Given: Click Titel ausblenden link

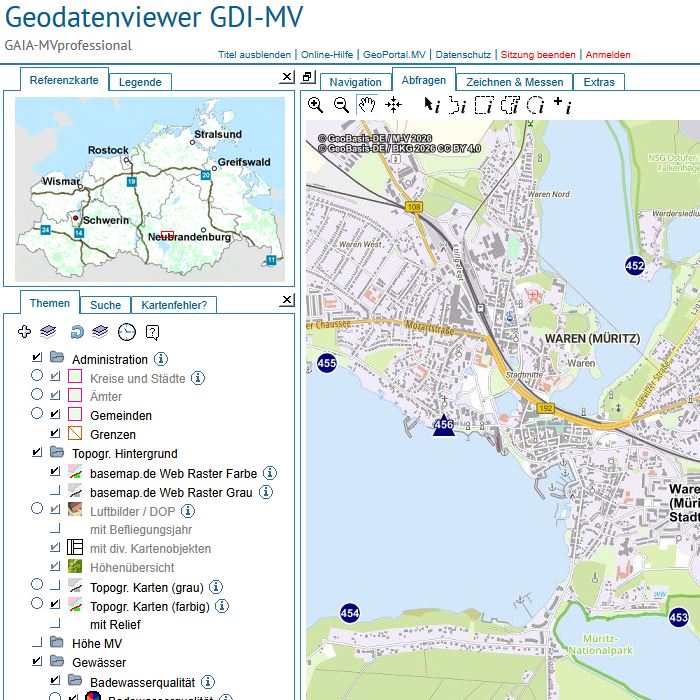Looking at the screenshot, I should (254, 54).
